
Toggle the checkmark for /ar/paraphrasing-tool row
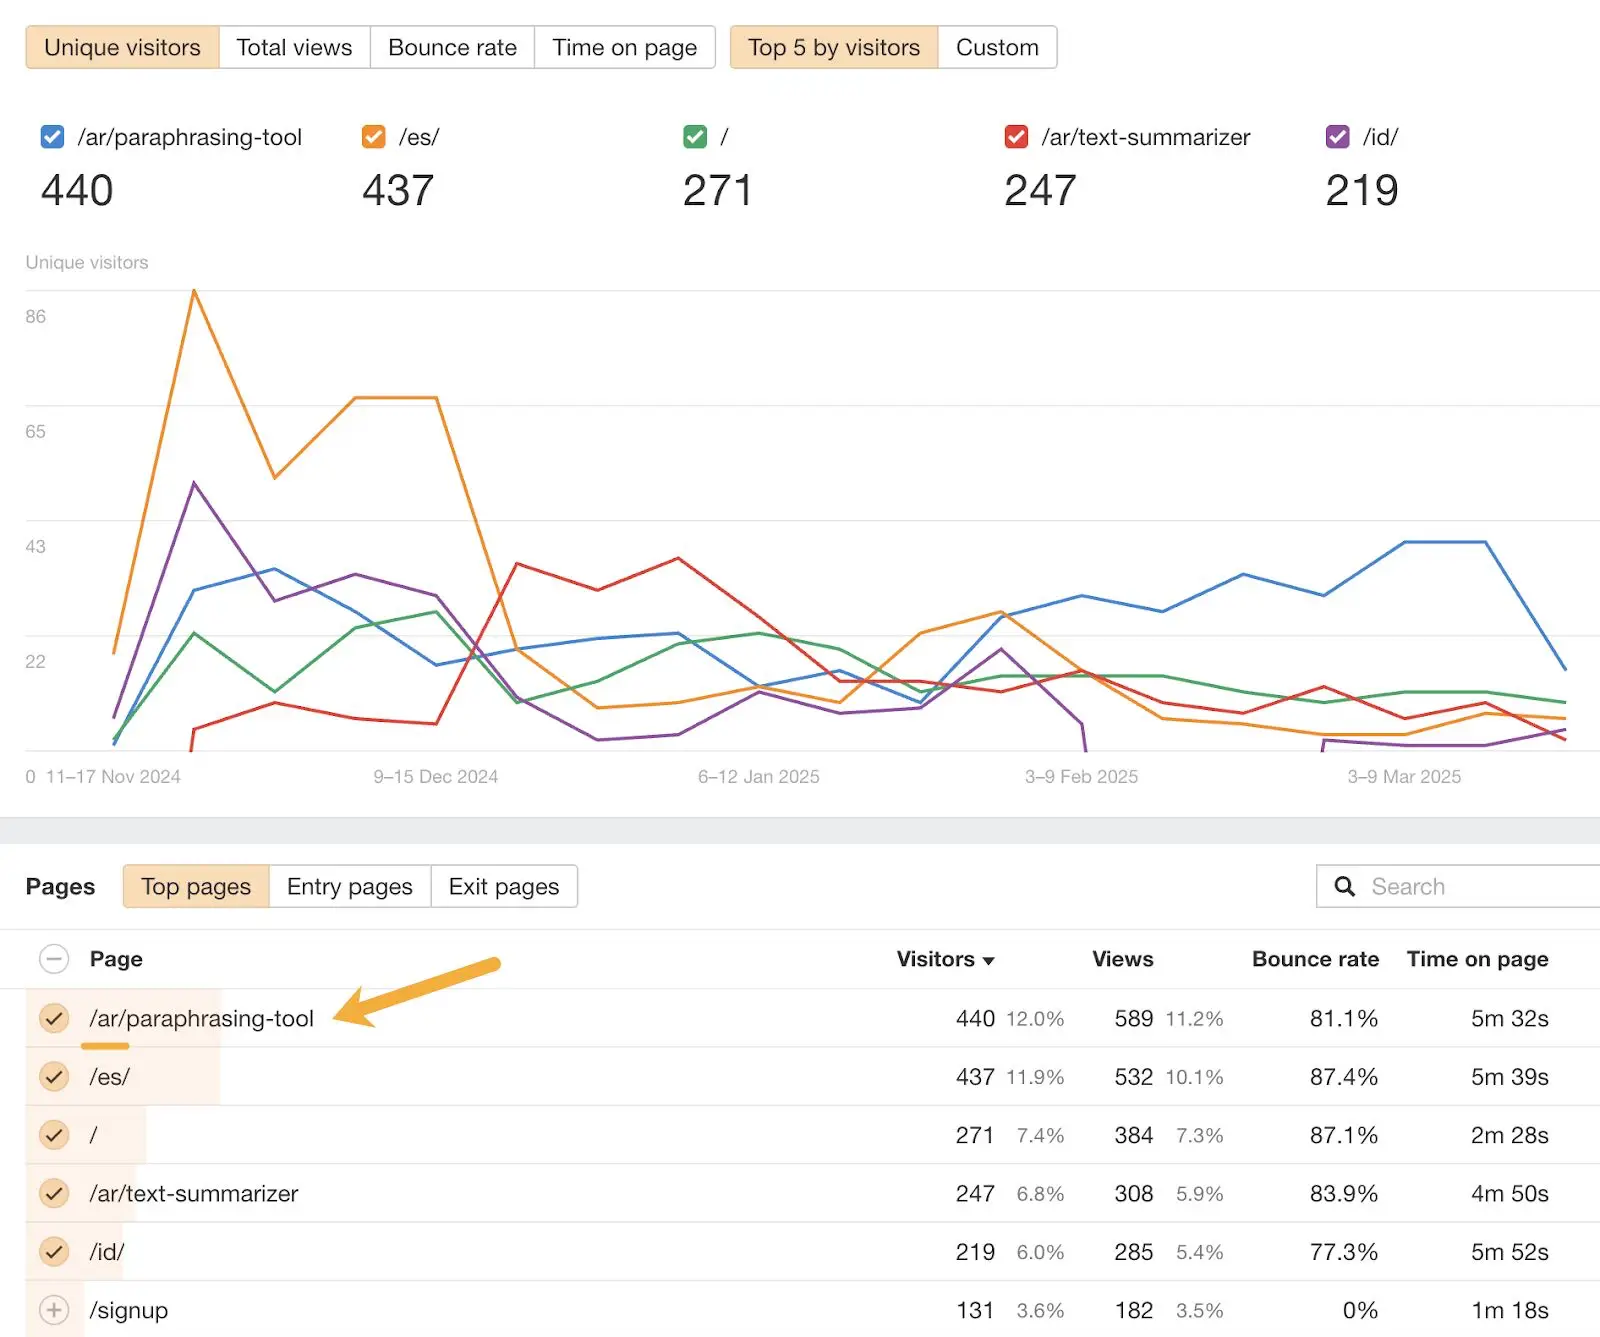click(x=54, y=1018)
